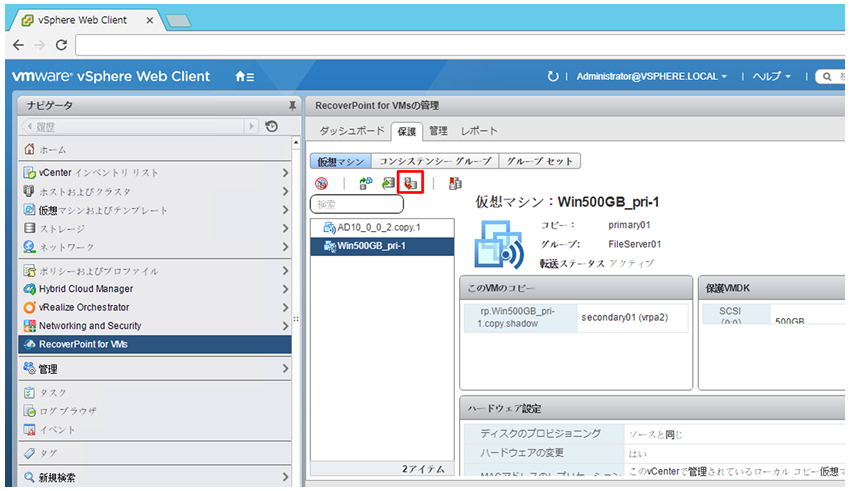Viewport: 850px width, 491px height.
Task: Switch to Consistency Groups sub-tab
Action: click(x=435, y=161)
